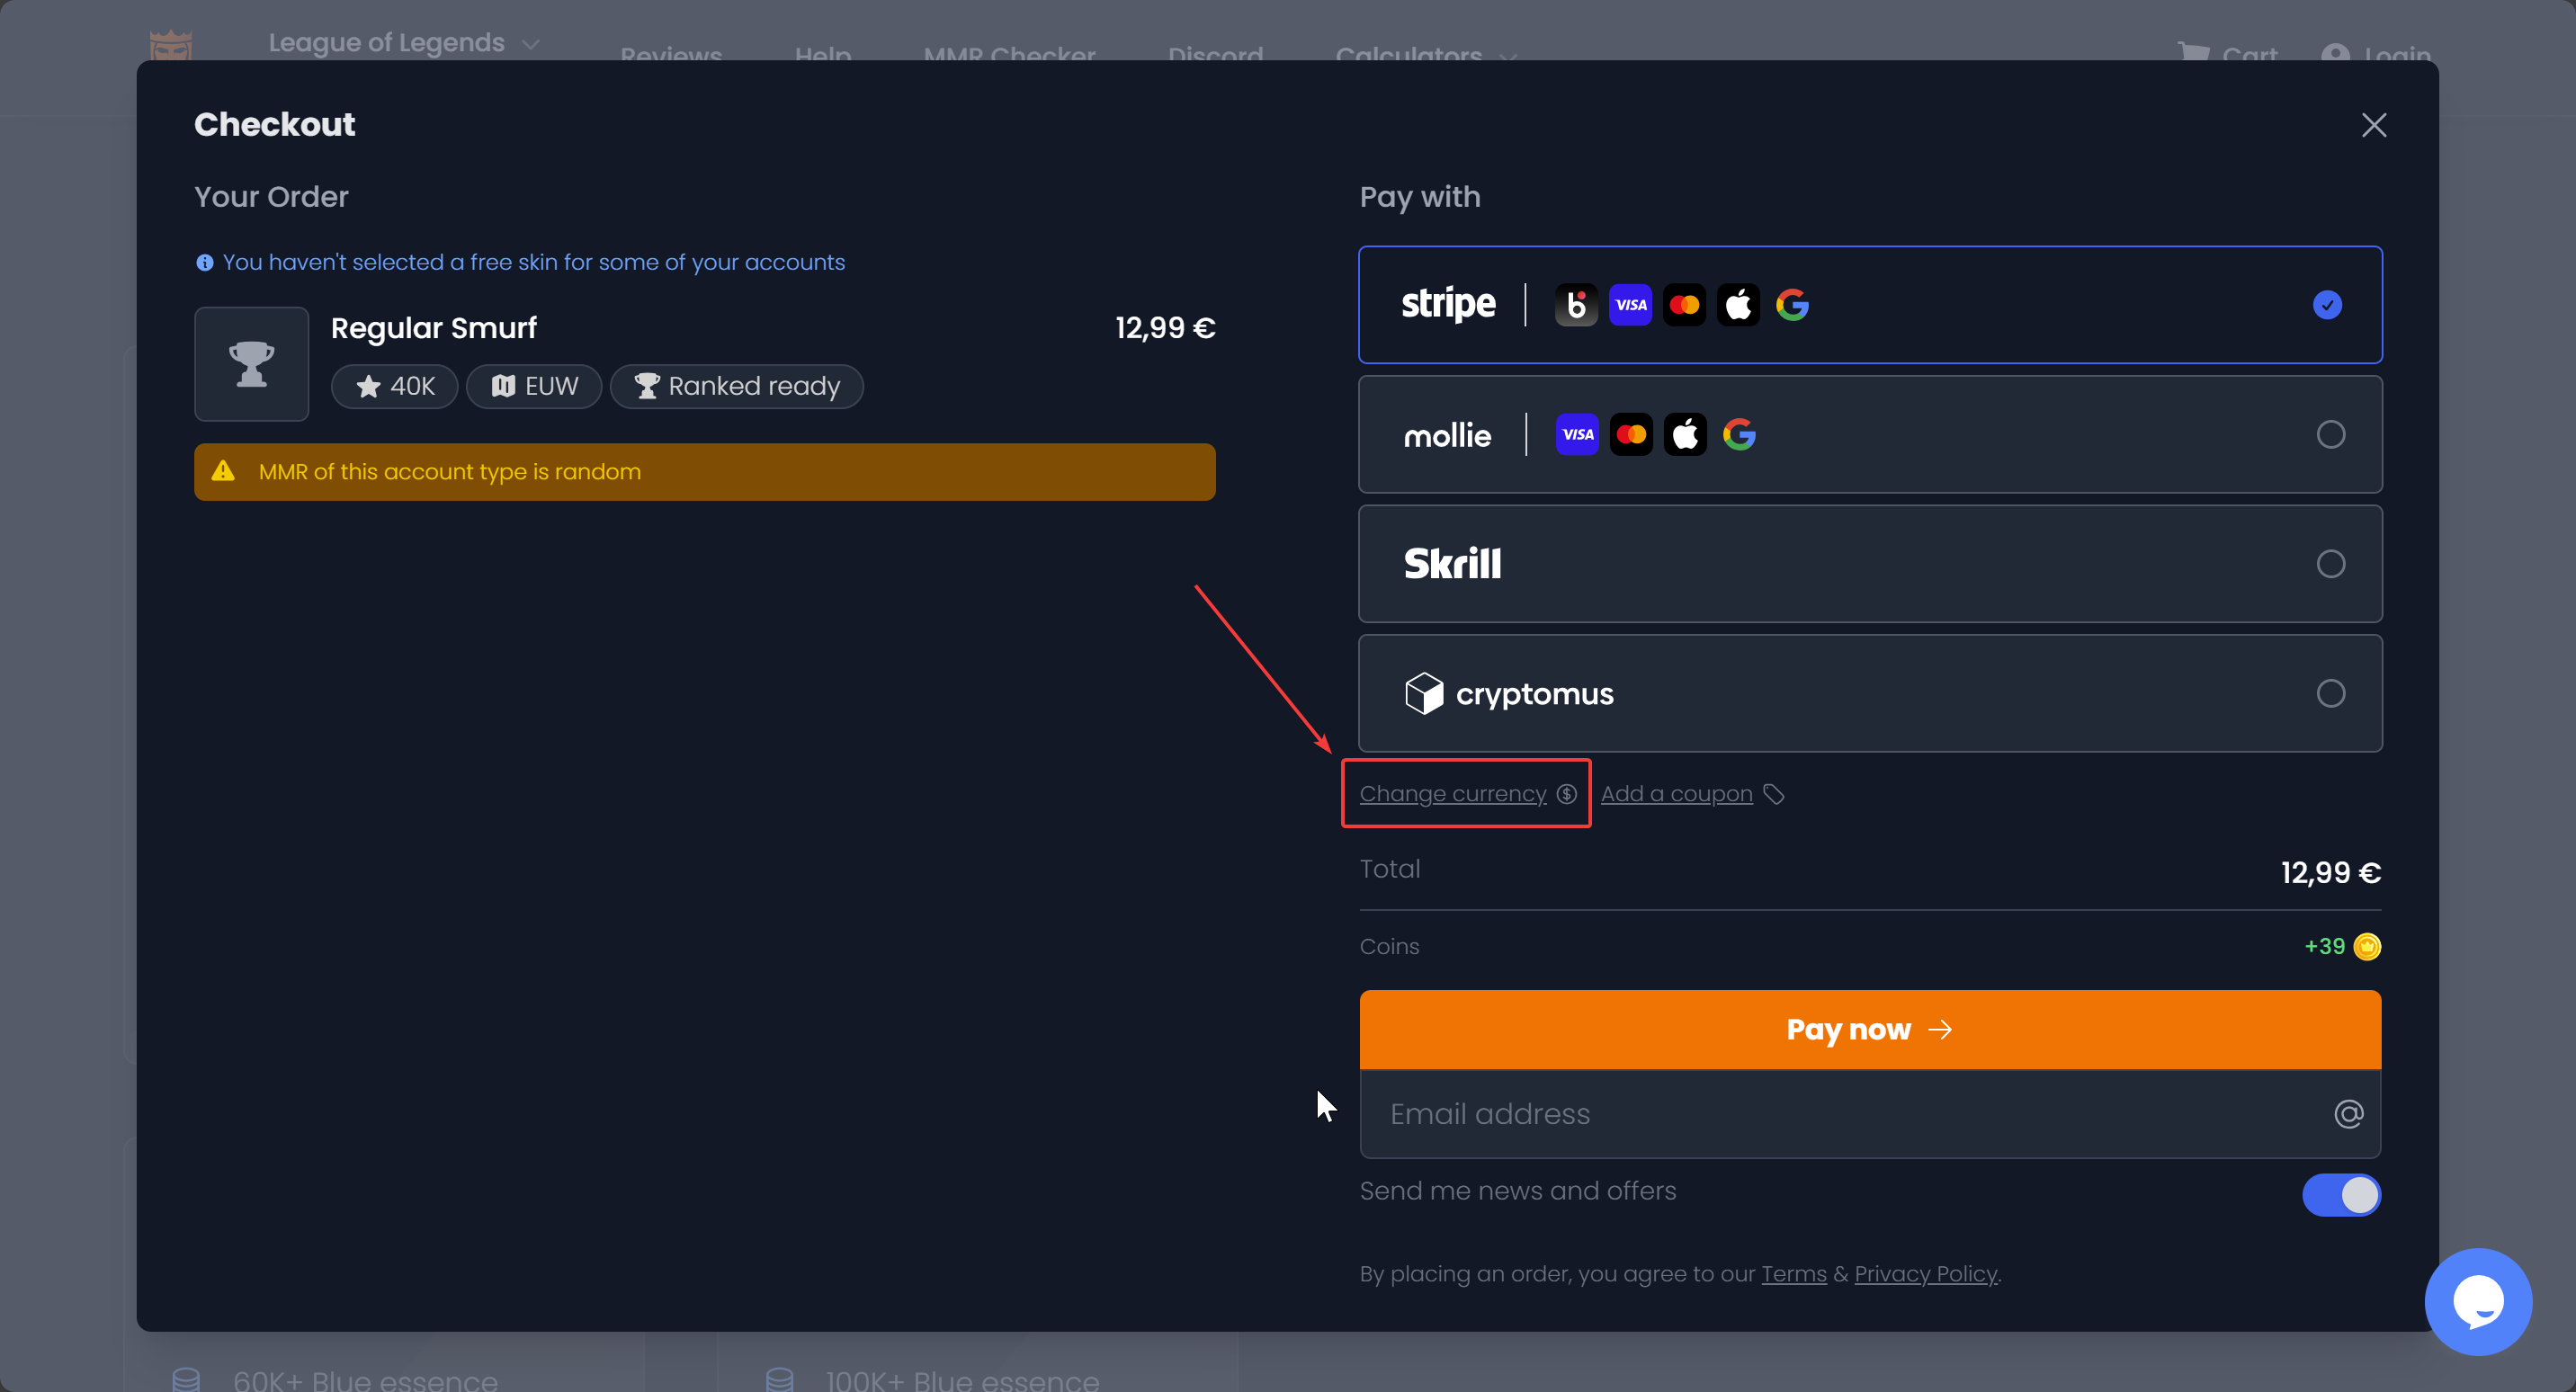2576x1392 pixels.
Task: Click the Ranked ready tag
Action: [737, 386]
